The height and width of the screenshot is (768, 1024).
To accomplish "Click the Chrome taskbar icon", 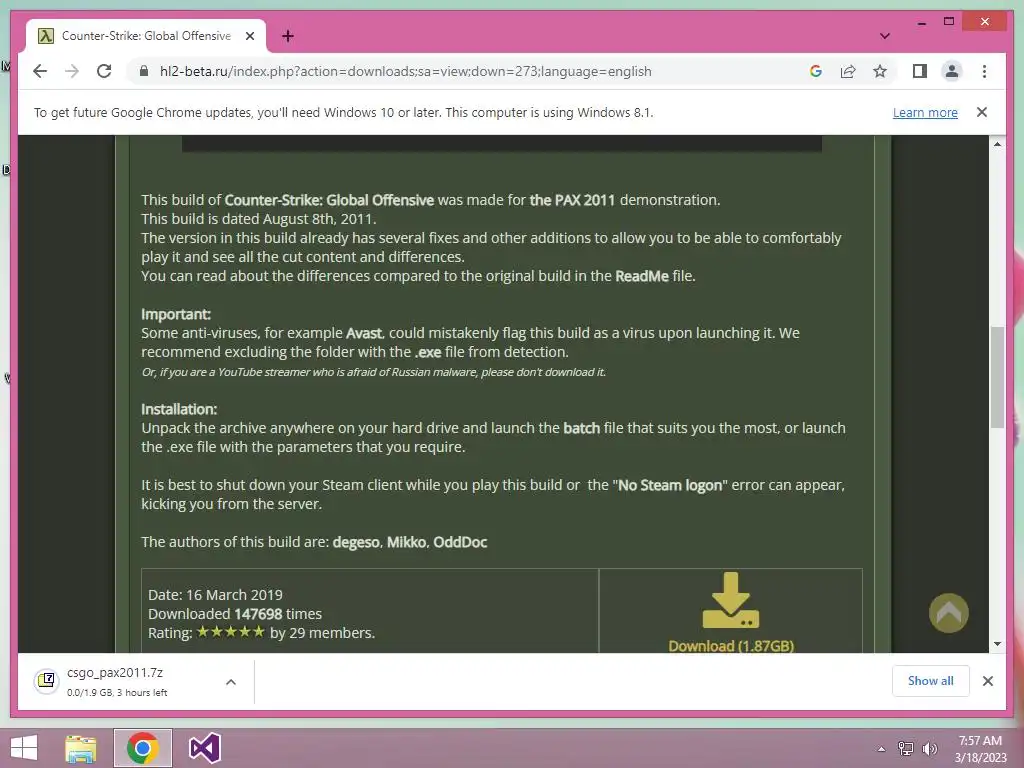I will click(142, 748).
